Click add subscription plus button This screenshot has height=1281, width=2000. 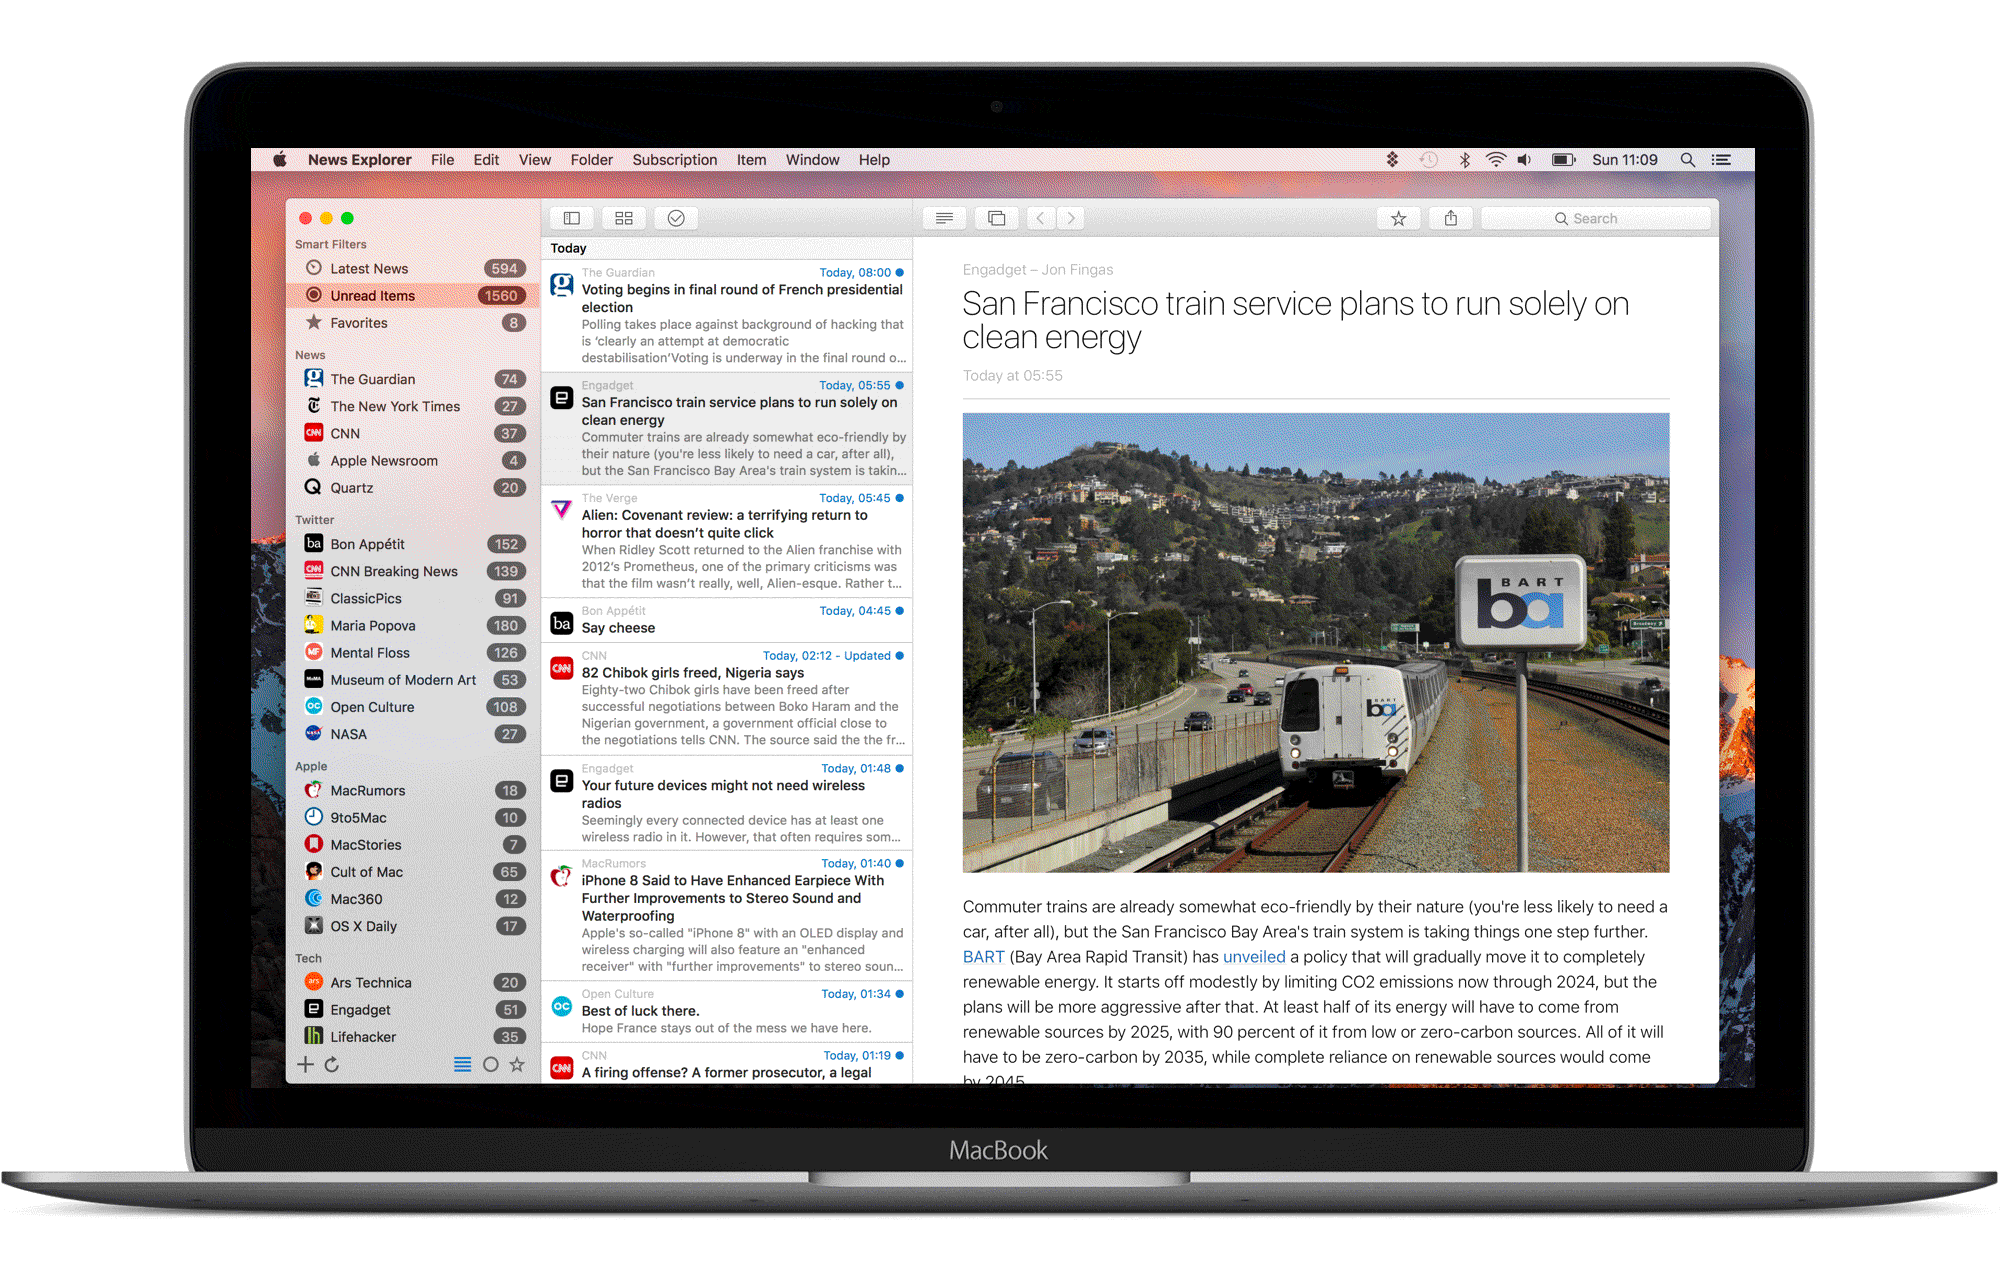click(308, 1064)
